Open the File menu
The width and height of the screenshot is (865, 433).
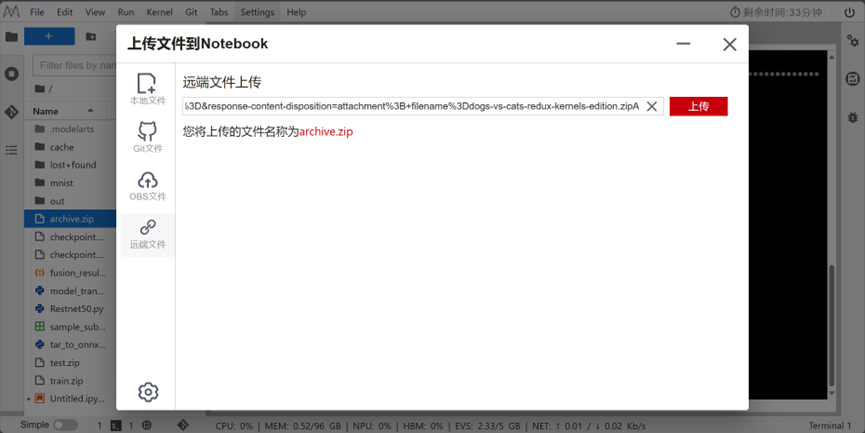[x=37, y=12]
